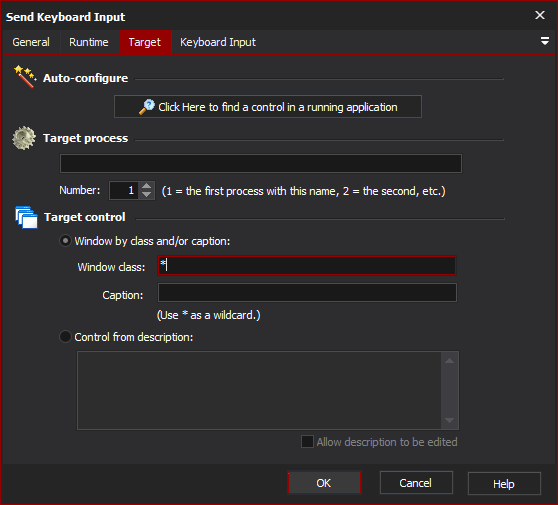The image size is (558, 505).
Task: Click the Help button
Action: click(504, 483)
